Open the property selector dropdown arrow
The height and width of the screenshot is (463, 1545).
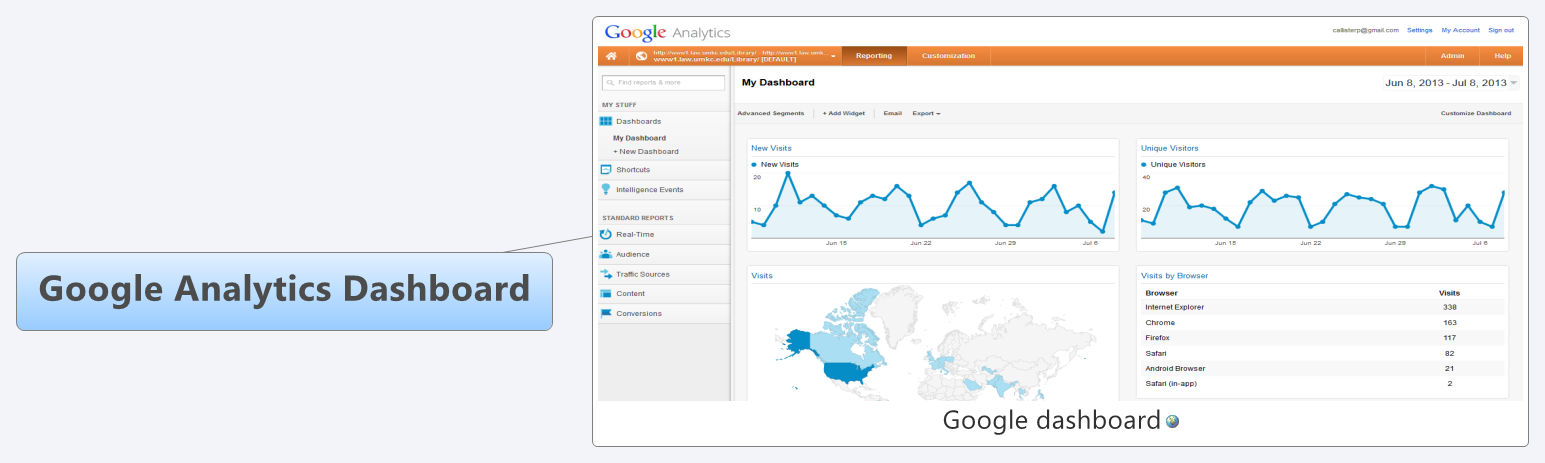pyautogui.click(x=833, y=56)
